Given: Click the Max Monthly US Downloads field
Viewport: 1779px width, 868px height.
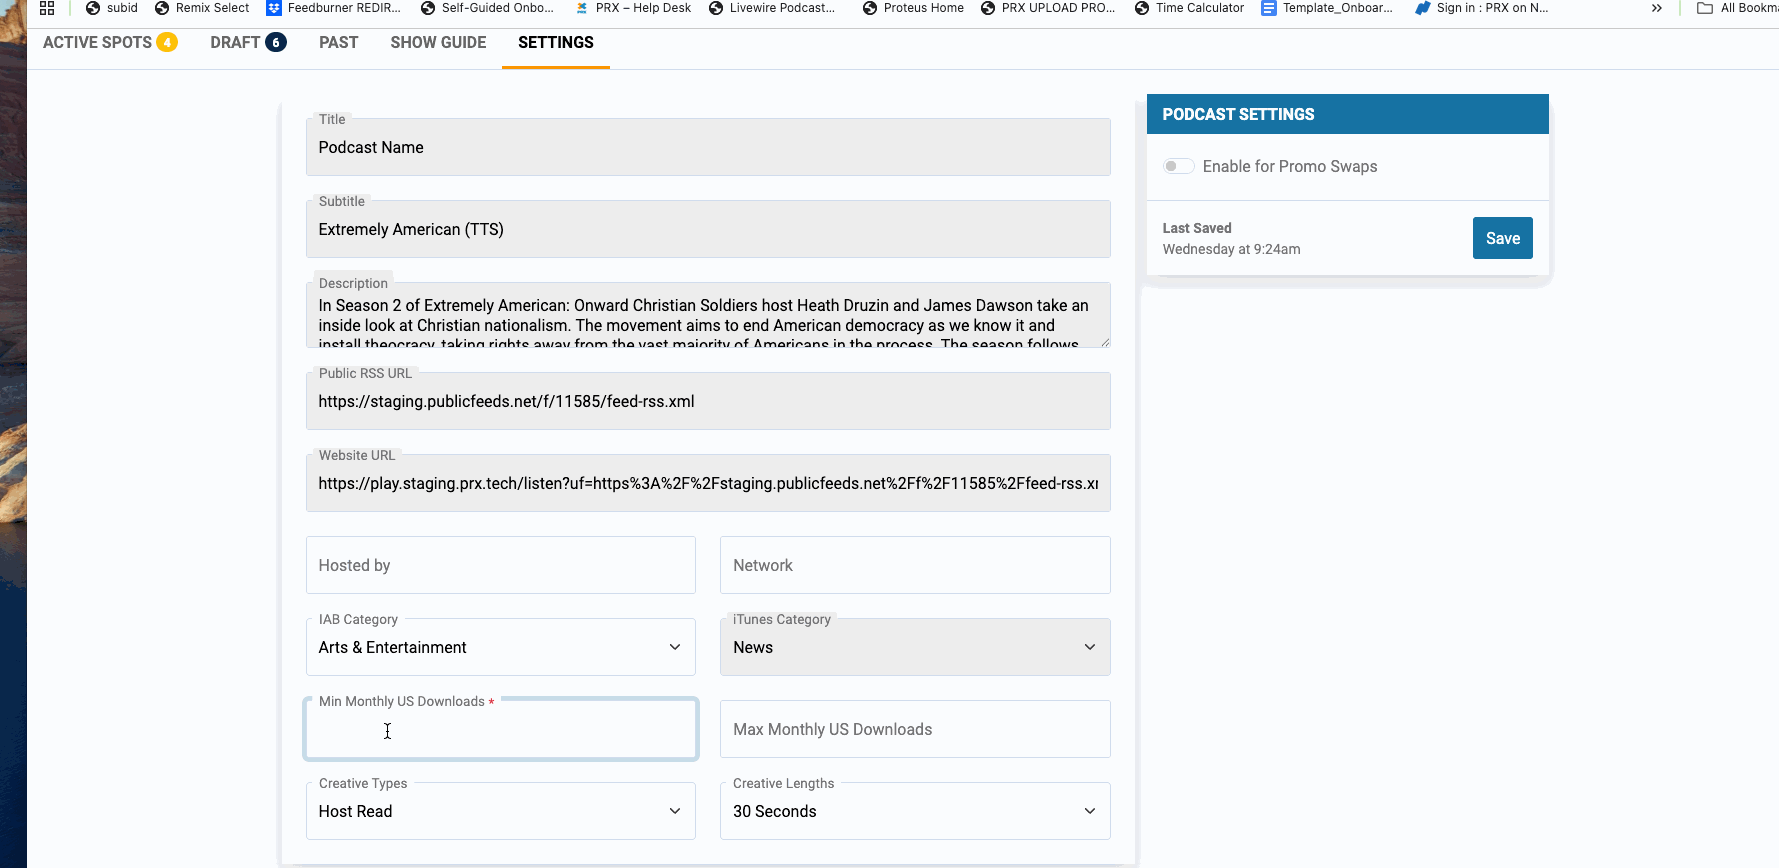Looking at the screenshot, I should 914,729.
